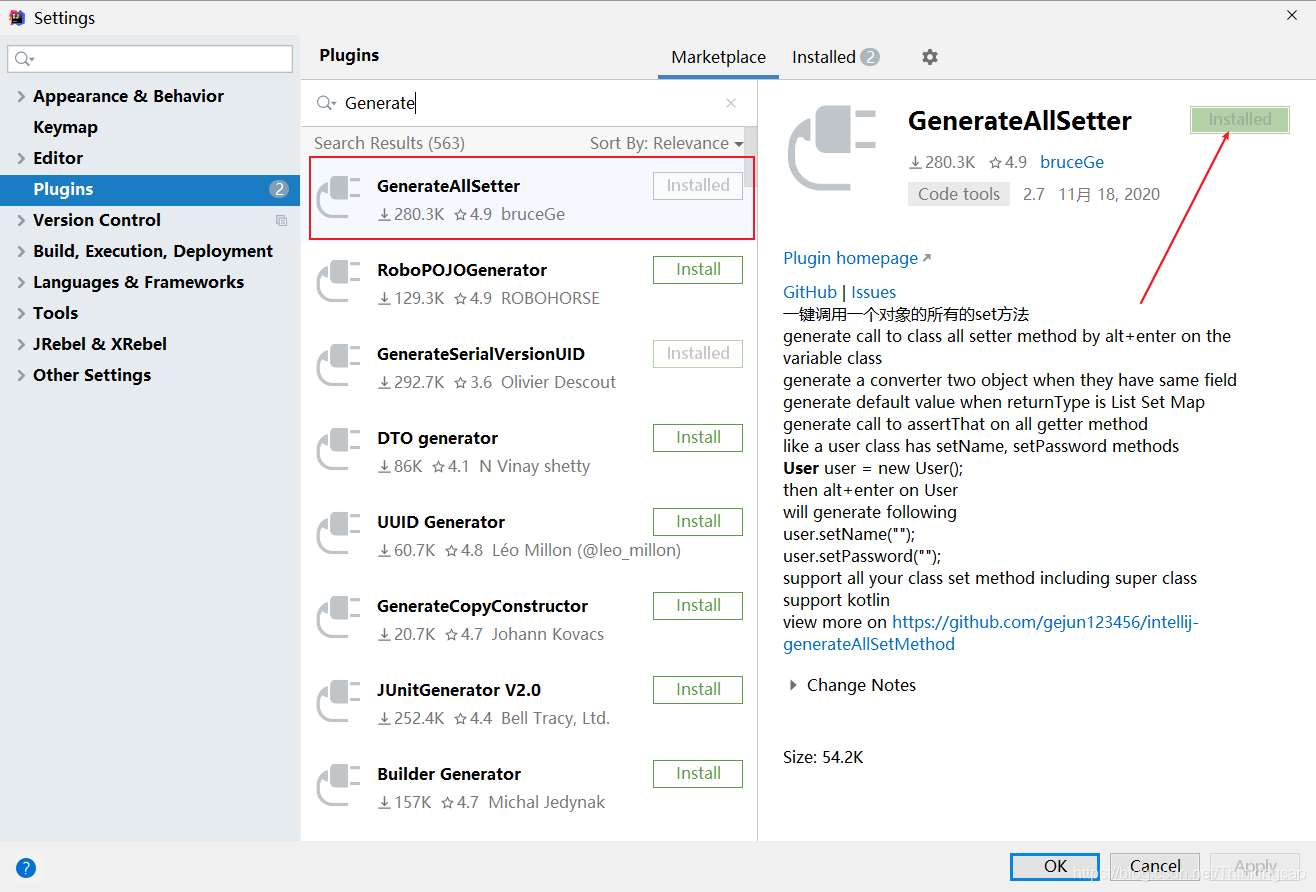This screenshot has height=892, width=1316.
Task: Click the OK button
Action: tap(1055, 866)
